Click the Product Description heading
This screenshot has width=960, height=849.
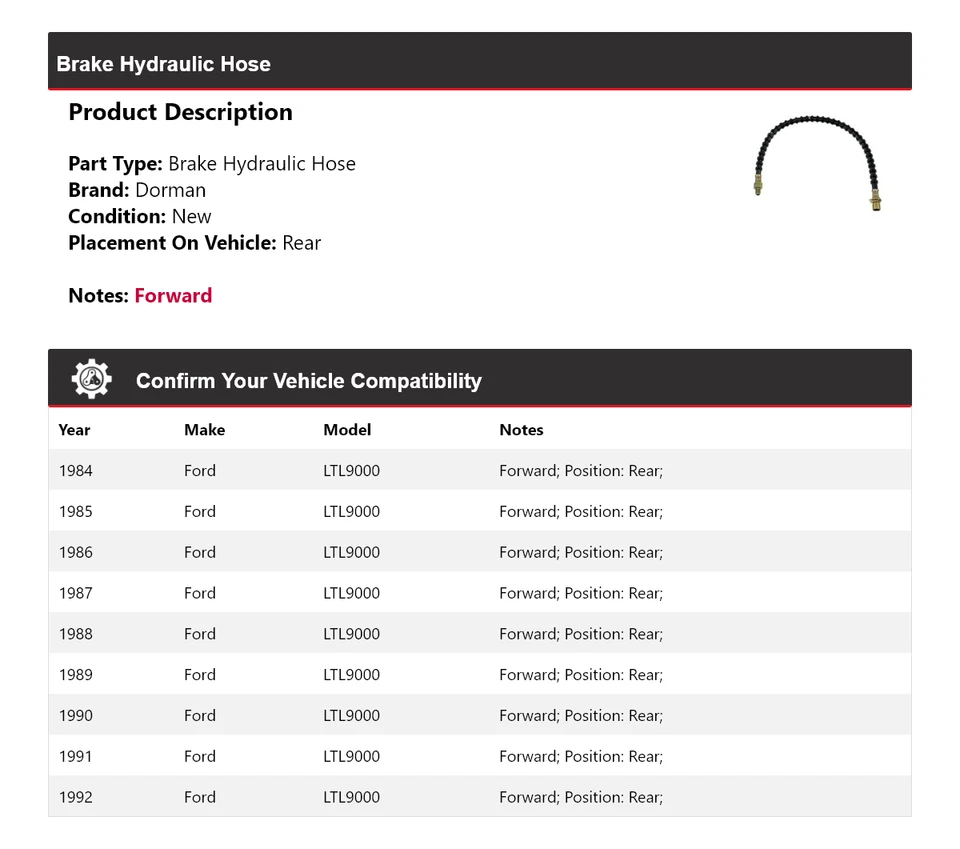click(180, 112)
